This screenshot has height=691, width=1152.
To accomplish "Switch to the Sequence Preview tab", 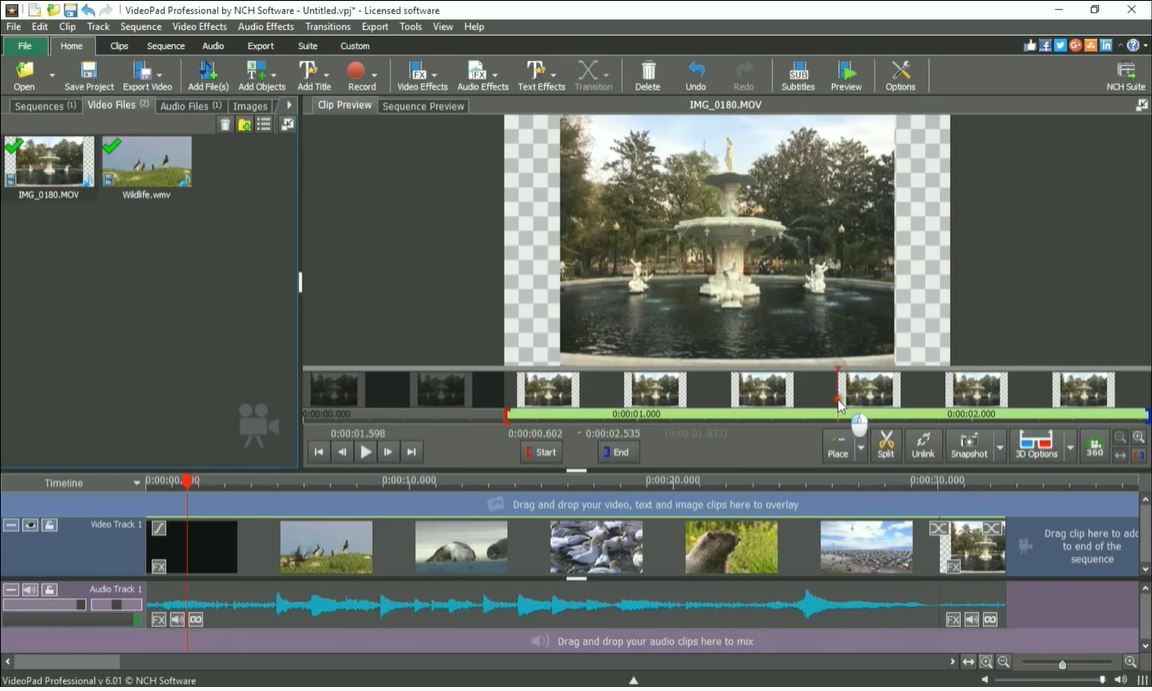I will coord(423,106).
